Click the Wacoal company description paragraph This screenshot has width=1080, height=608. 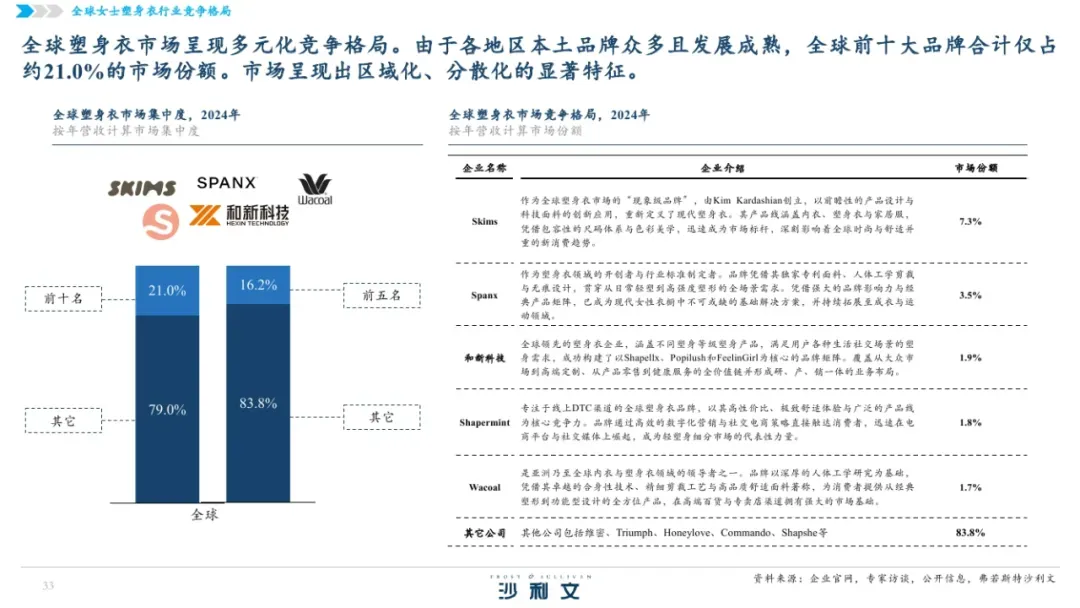(x=717, y=487)
